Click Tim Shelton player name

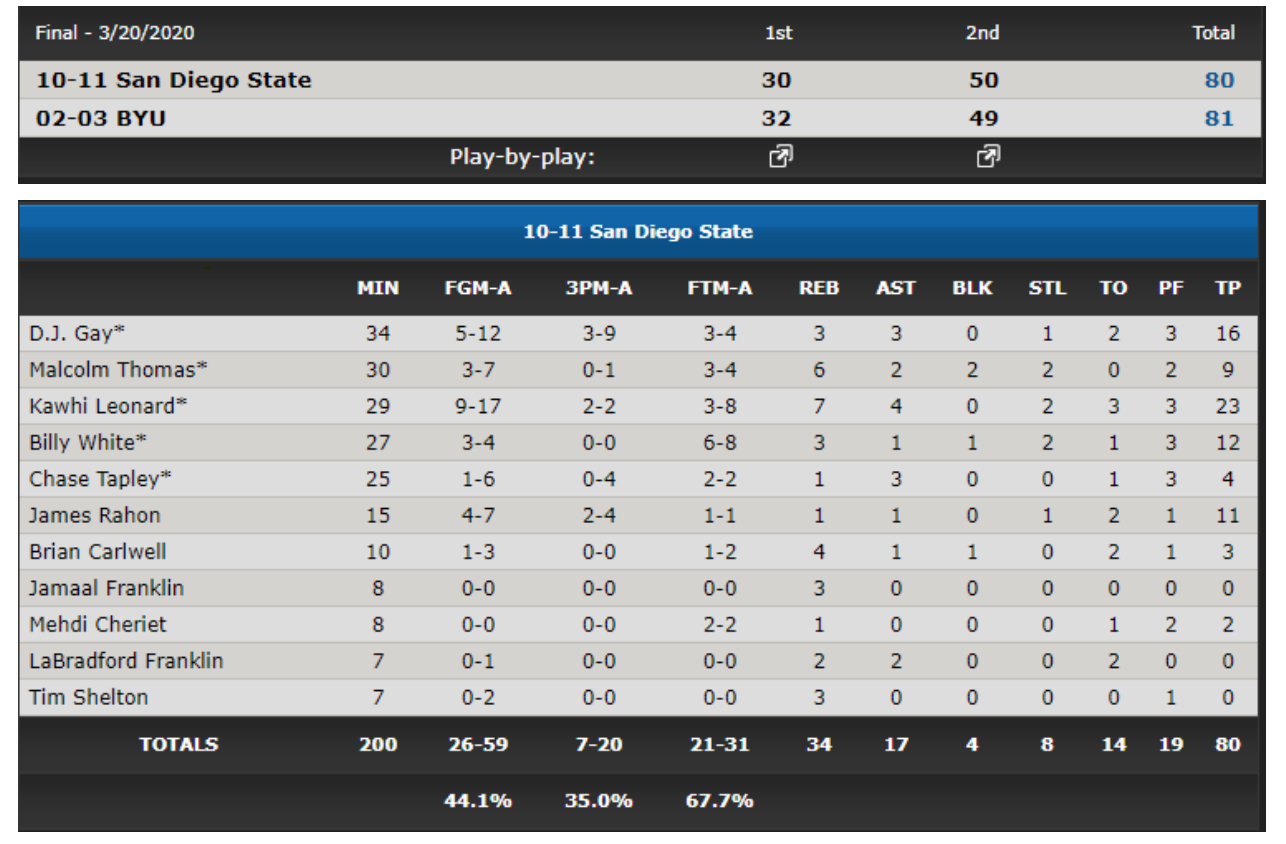point(88,698)
